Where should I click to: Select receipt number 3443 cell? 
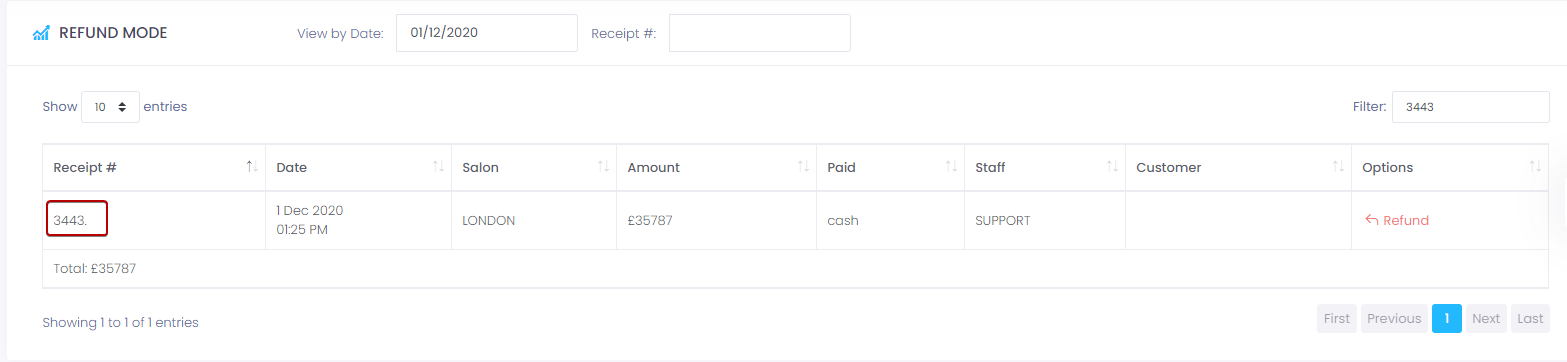point(77,220)
